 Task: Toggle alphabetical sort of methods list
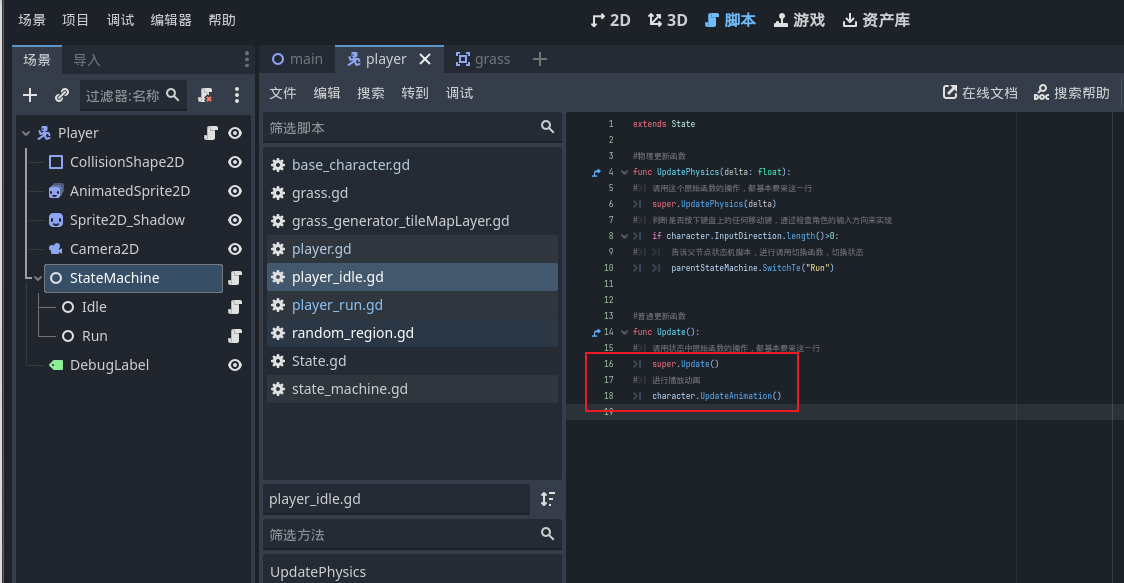point(548,499)
